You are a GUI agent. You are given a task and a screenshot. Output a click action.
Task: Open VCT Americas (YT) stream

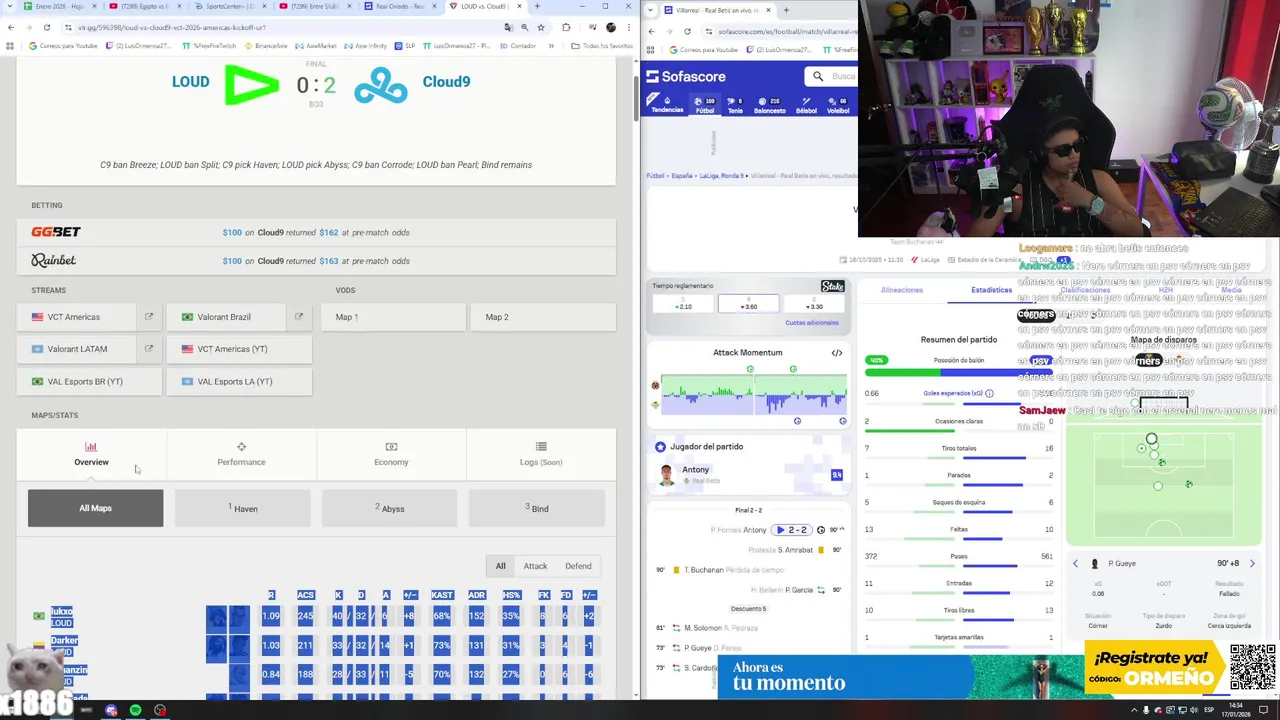[x=239, y=349]
